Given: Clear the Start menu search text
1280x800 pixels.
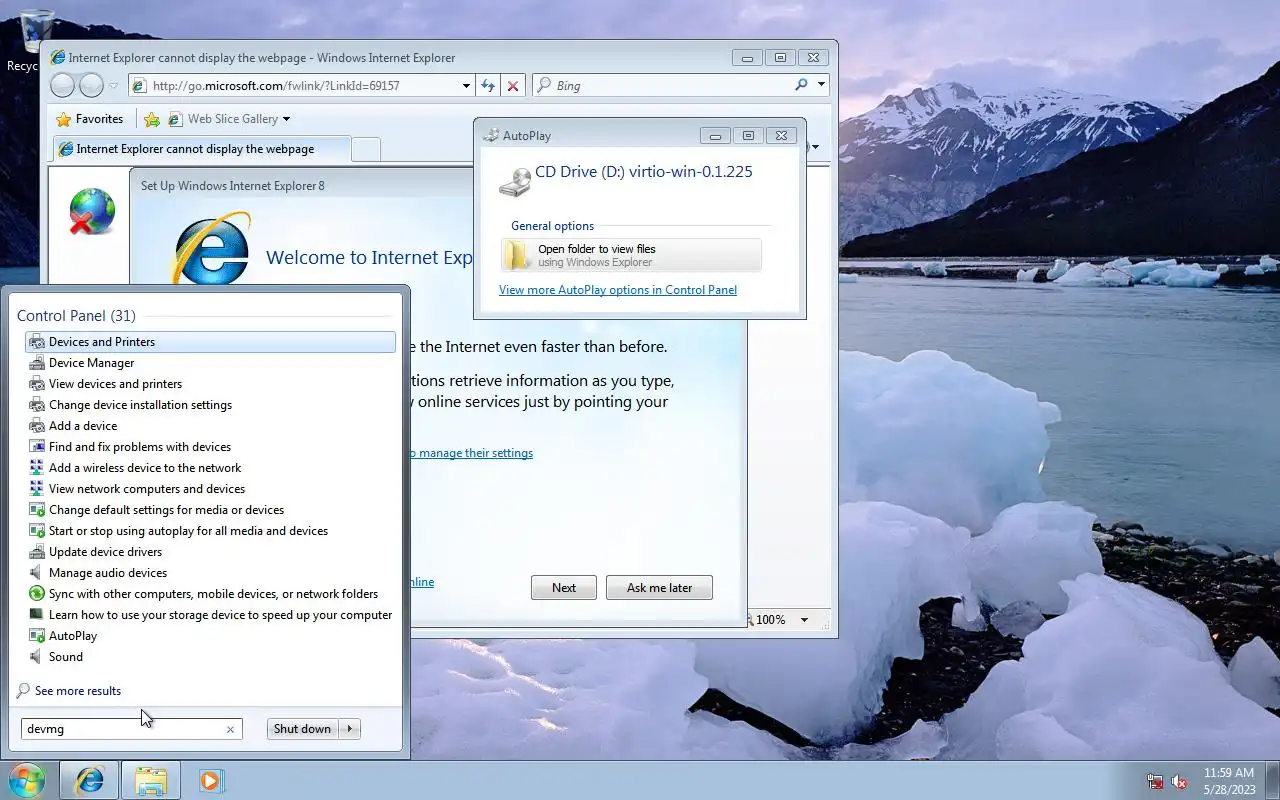Looking at the screenshot, I should (230, 729).
